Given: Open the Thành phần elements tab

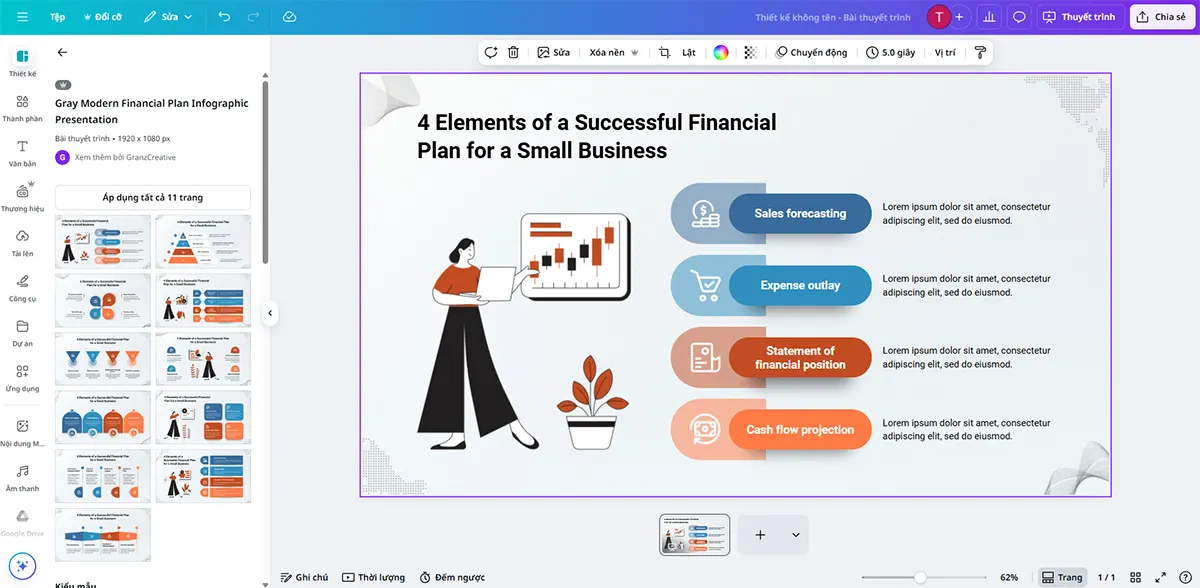Looking at the screenshot, I should (22, 107).
